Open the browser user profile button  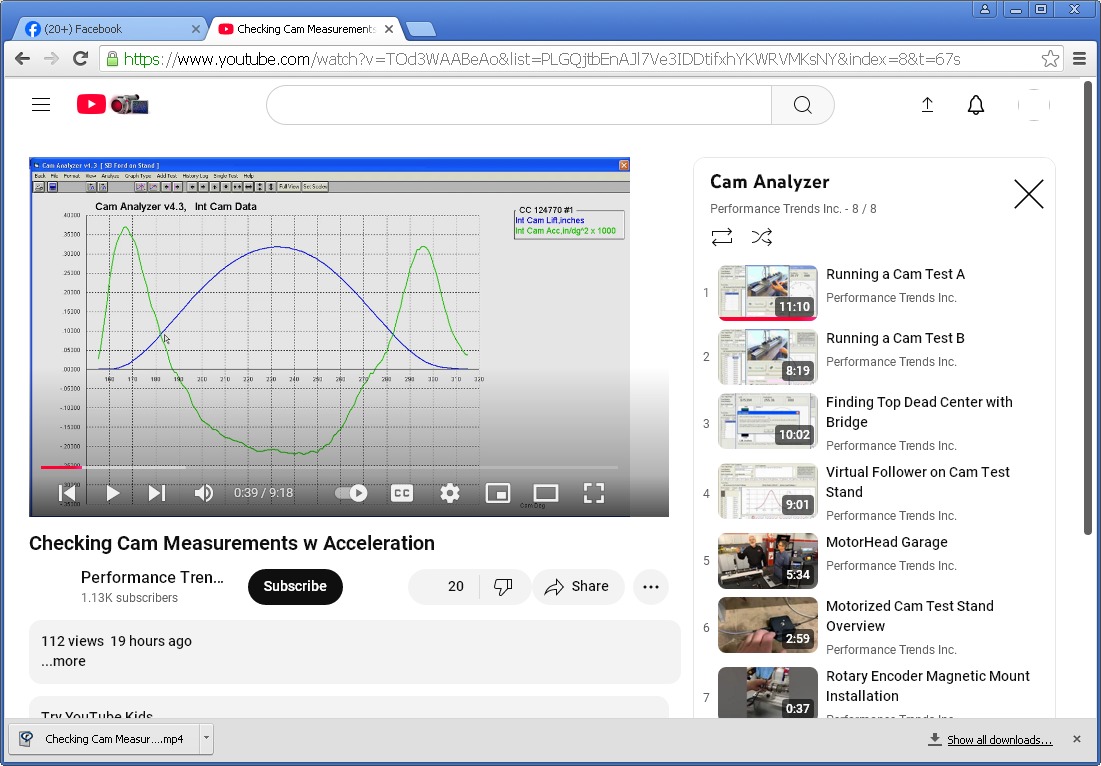(x=985, y=9)
